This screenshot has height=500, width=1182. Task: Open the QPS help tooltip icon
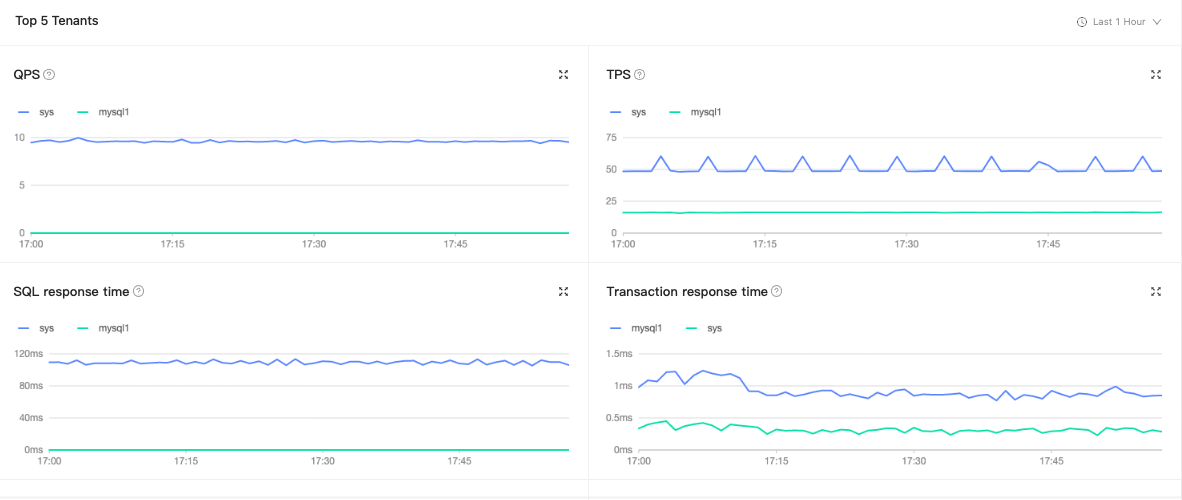(x=49, y=74)
